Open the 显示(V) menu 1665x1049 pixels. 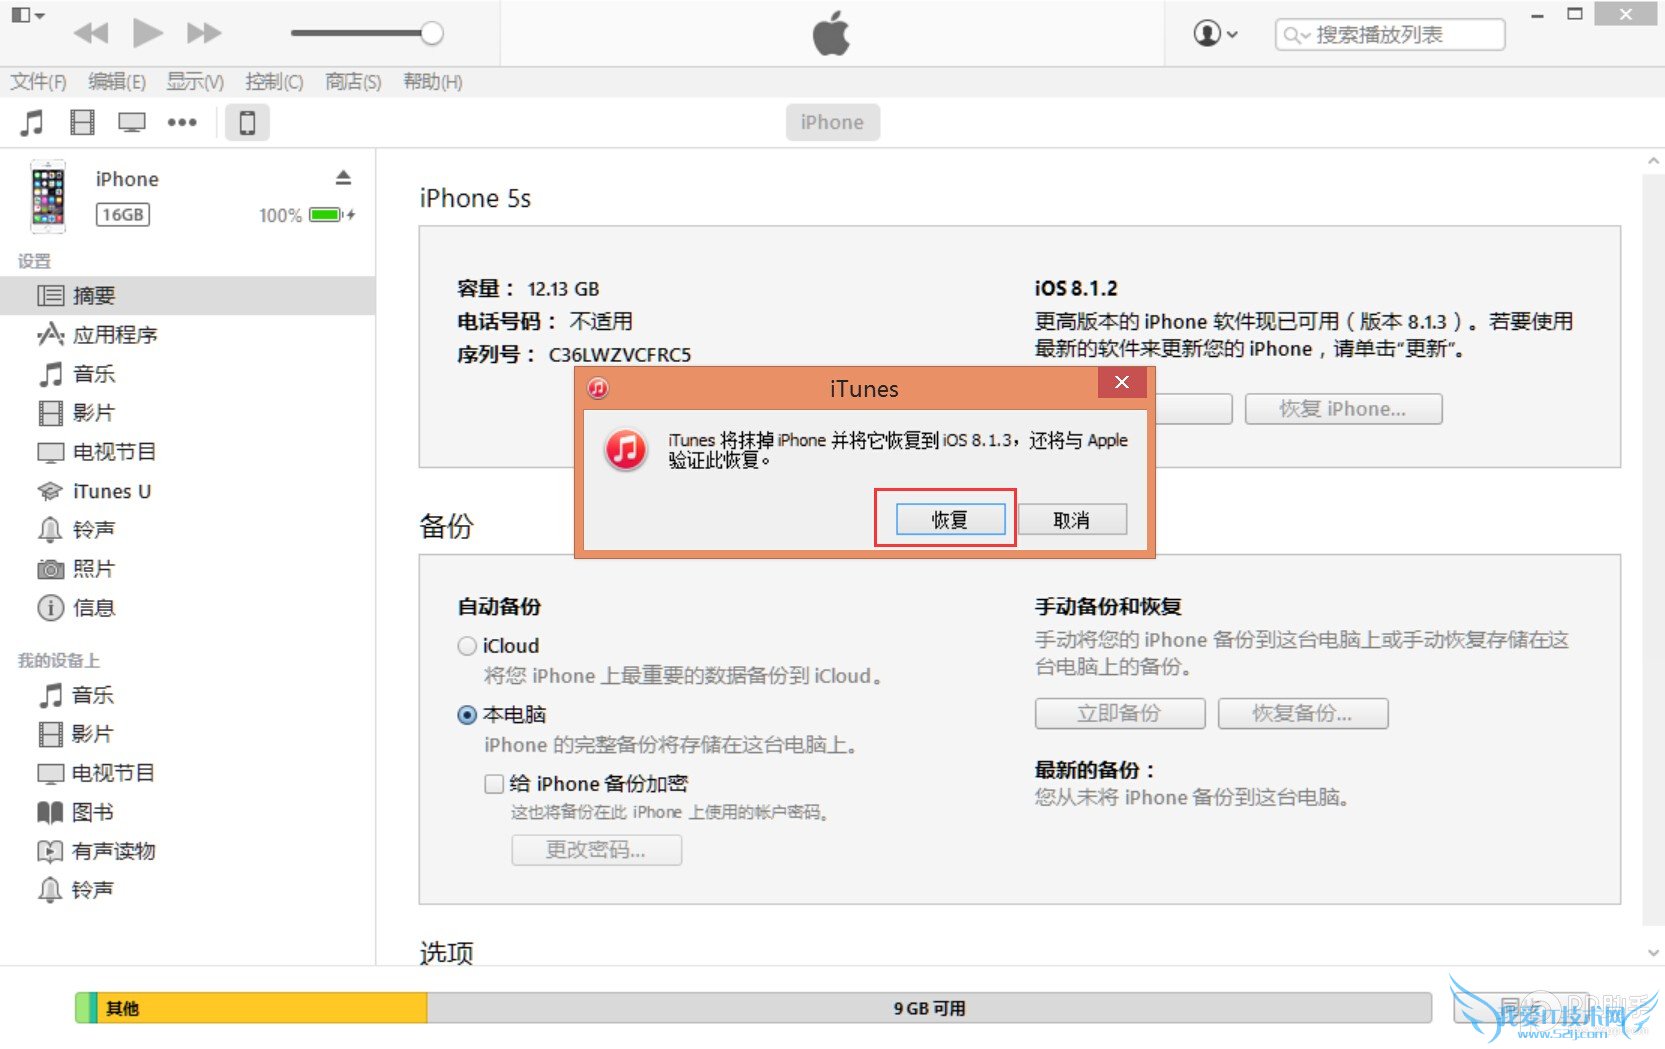(x=195, y=82)
